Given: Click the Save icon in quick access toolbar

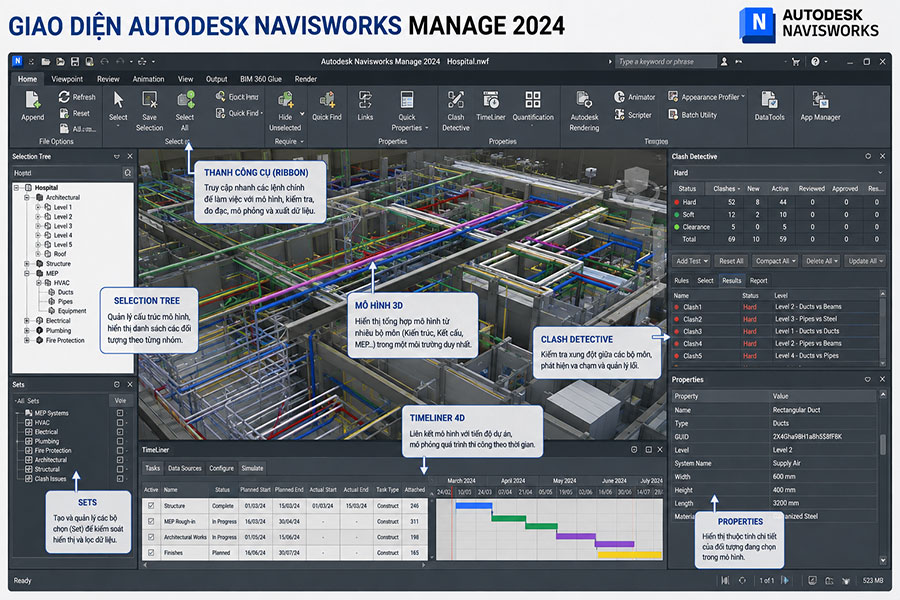Looking at the screenshot, I should [75, 61].
